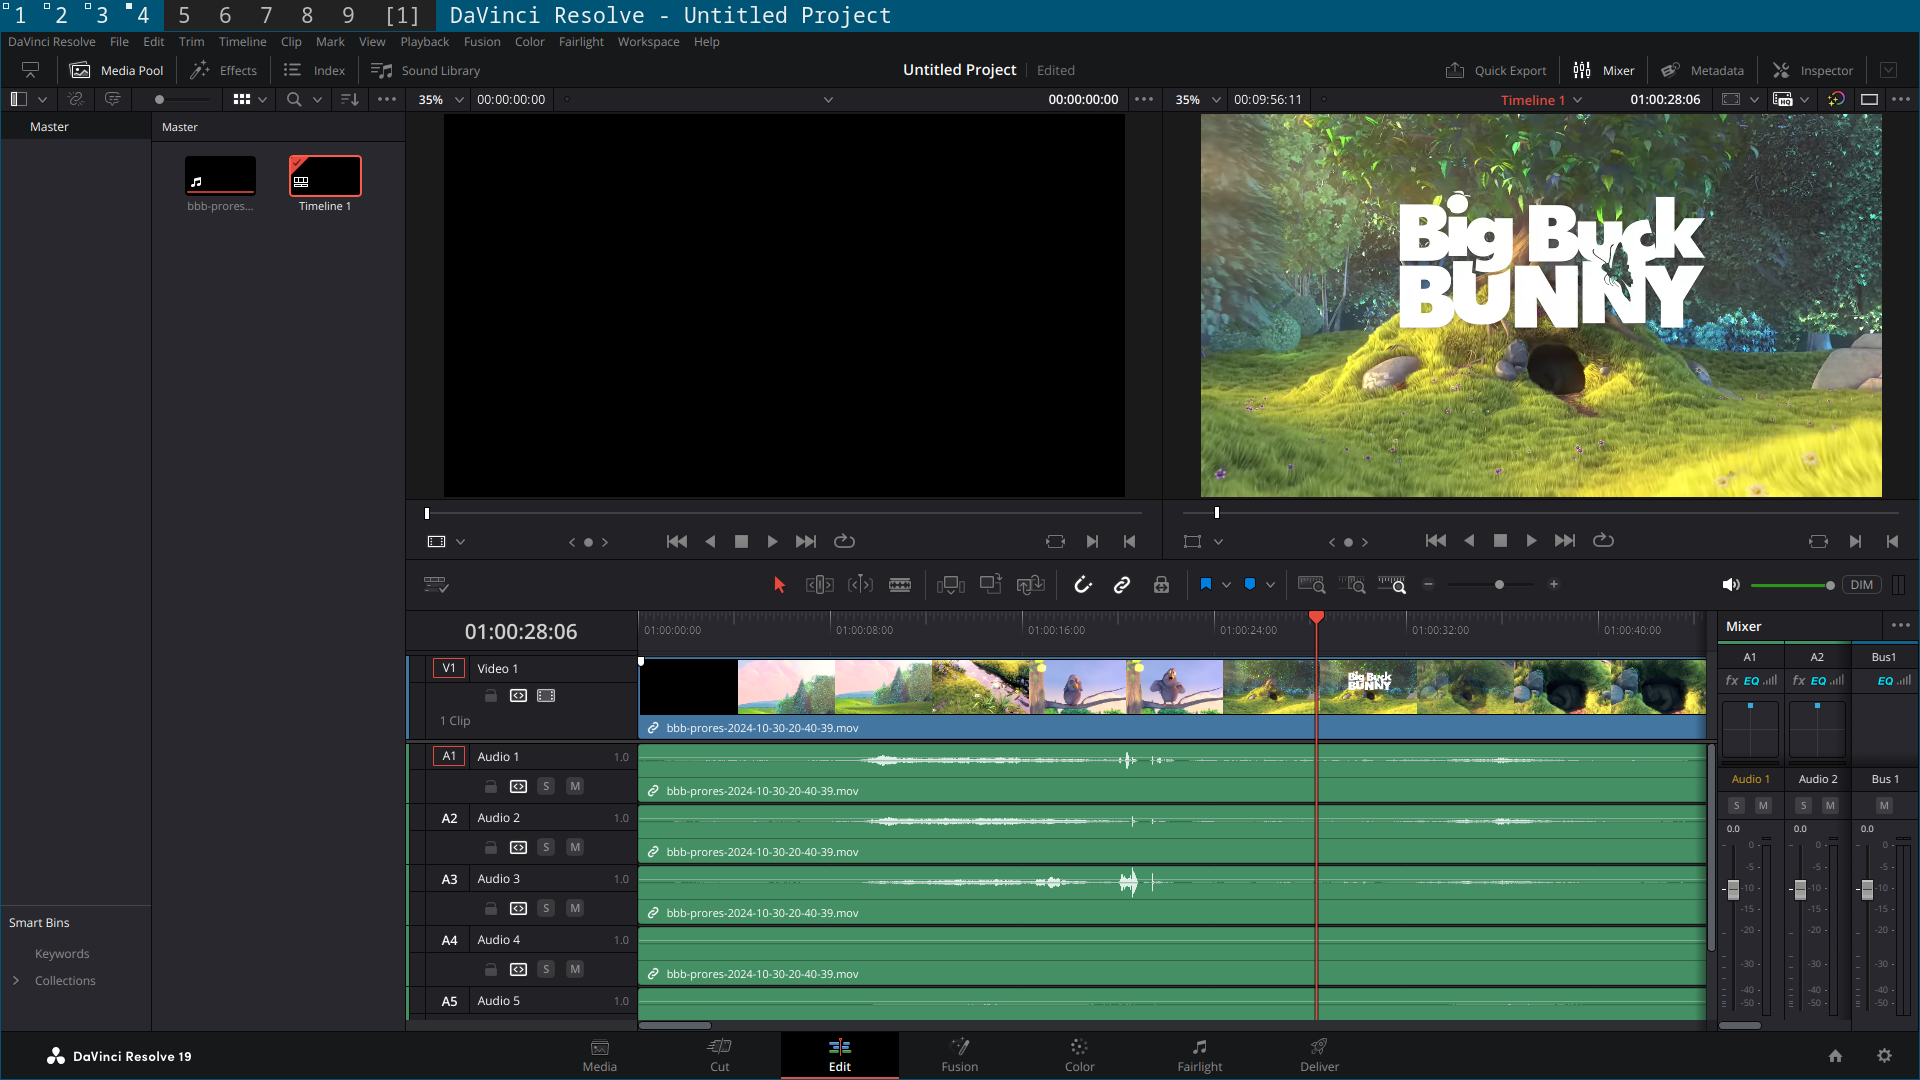Mute the Audio 1 track
Screen dimensions: 1920x1080
pyautogui.click(x=575, y=786)
